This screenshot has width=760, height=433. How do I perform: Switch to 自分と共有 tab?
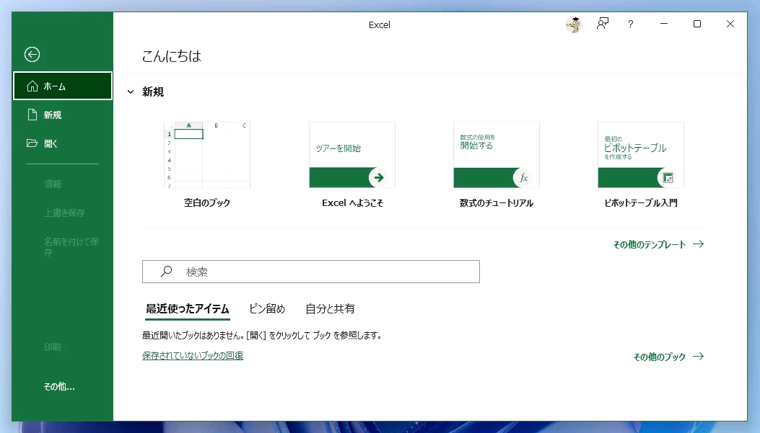pyautogui.click(x=330, y=309)
